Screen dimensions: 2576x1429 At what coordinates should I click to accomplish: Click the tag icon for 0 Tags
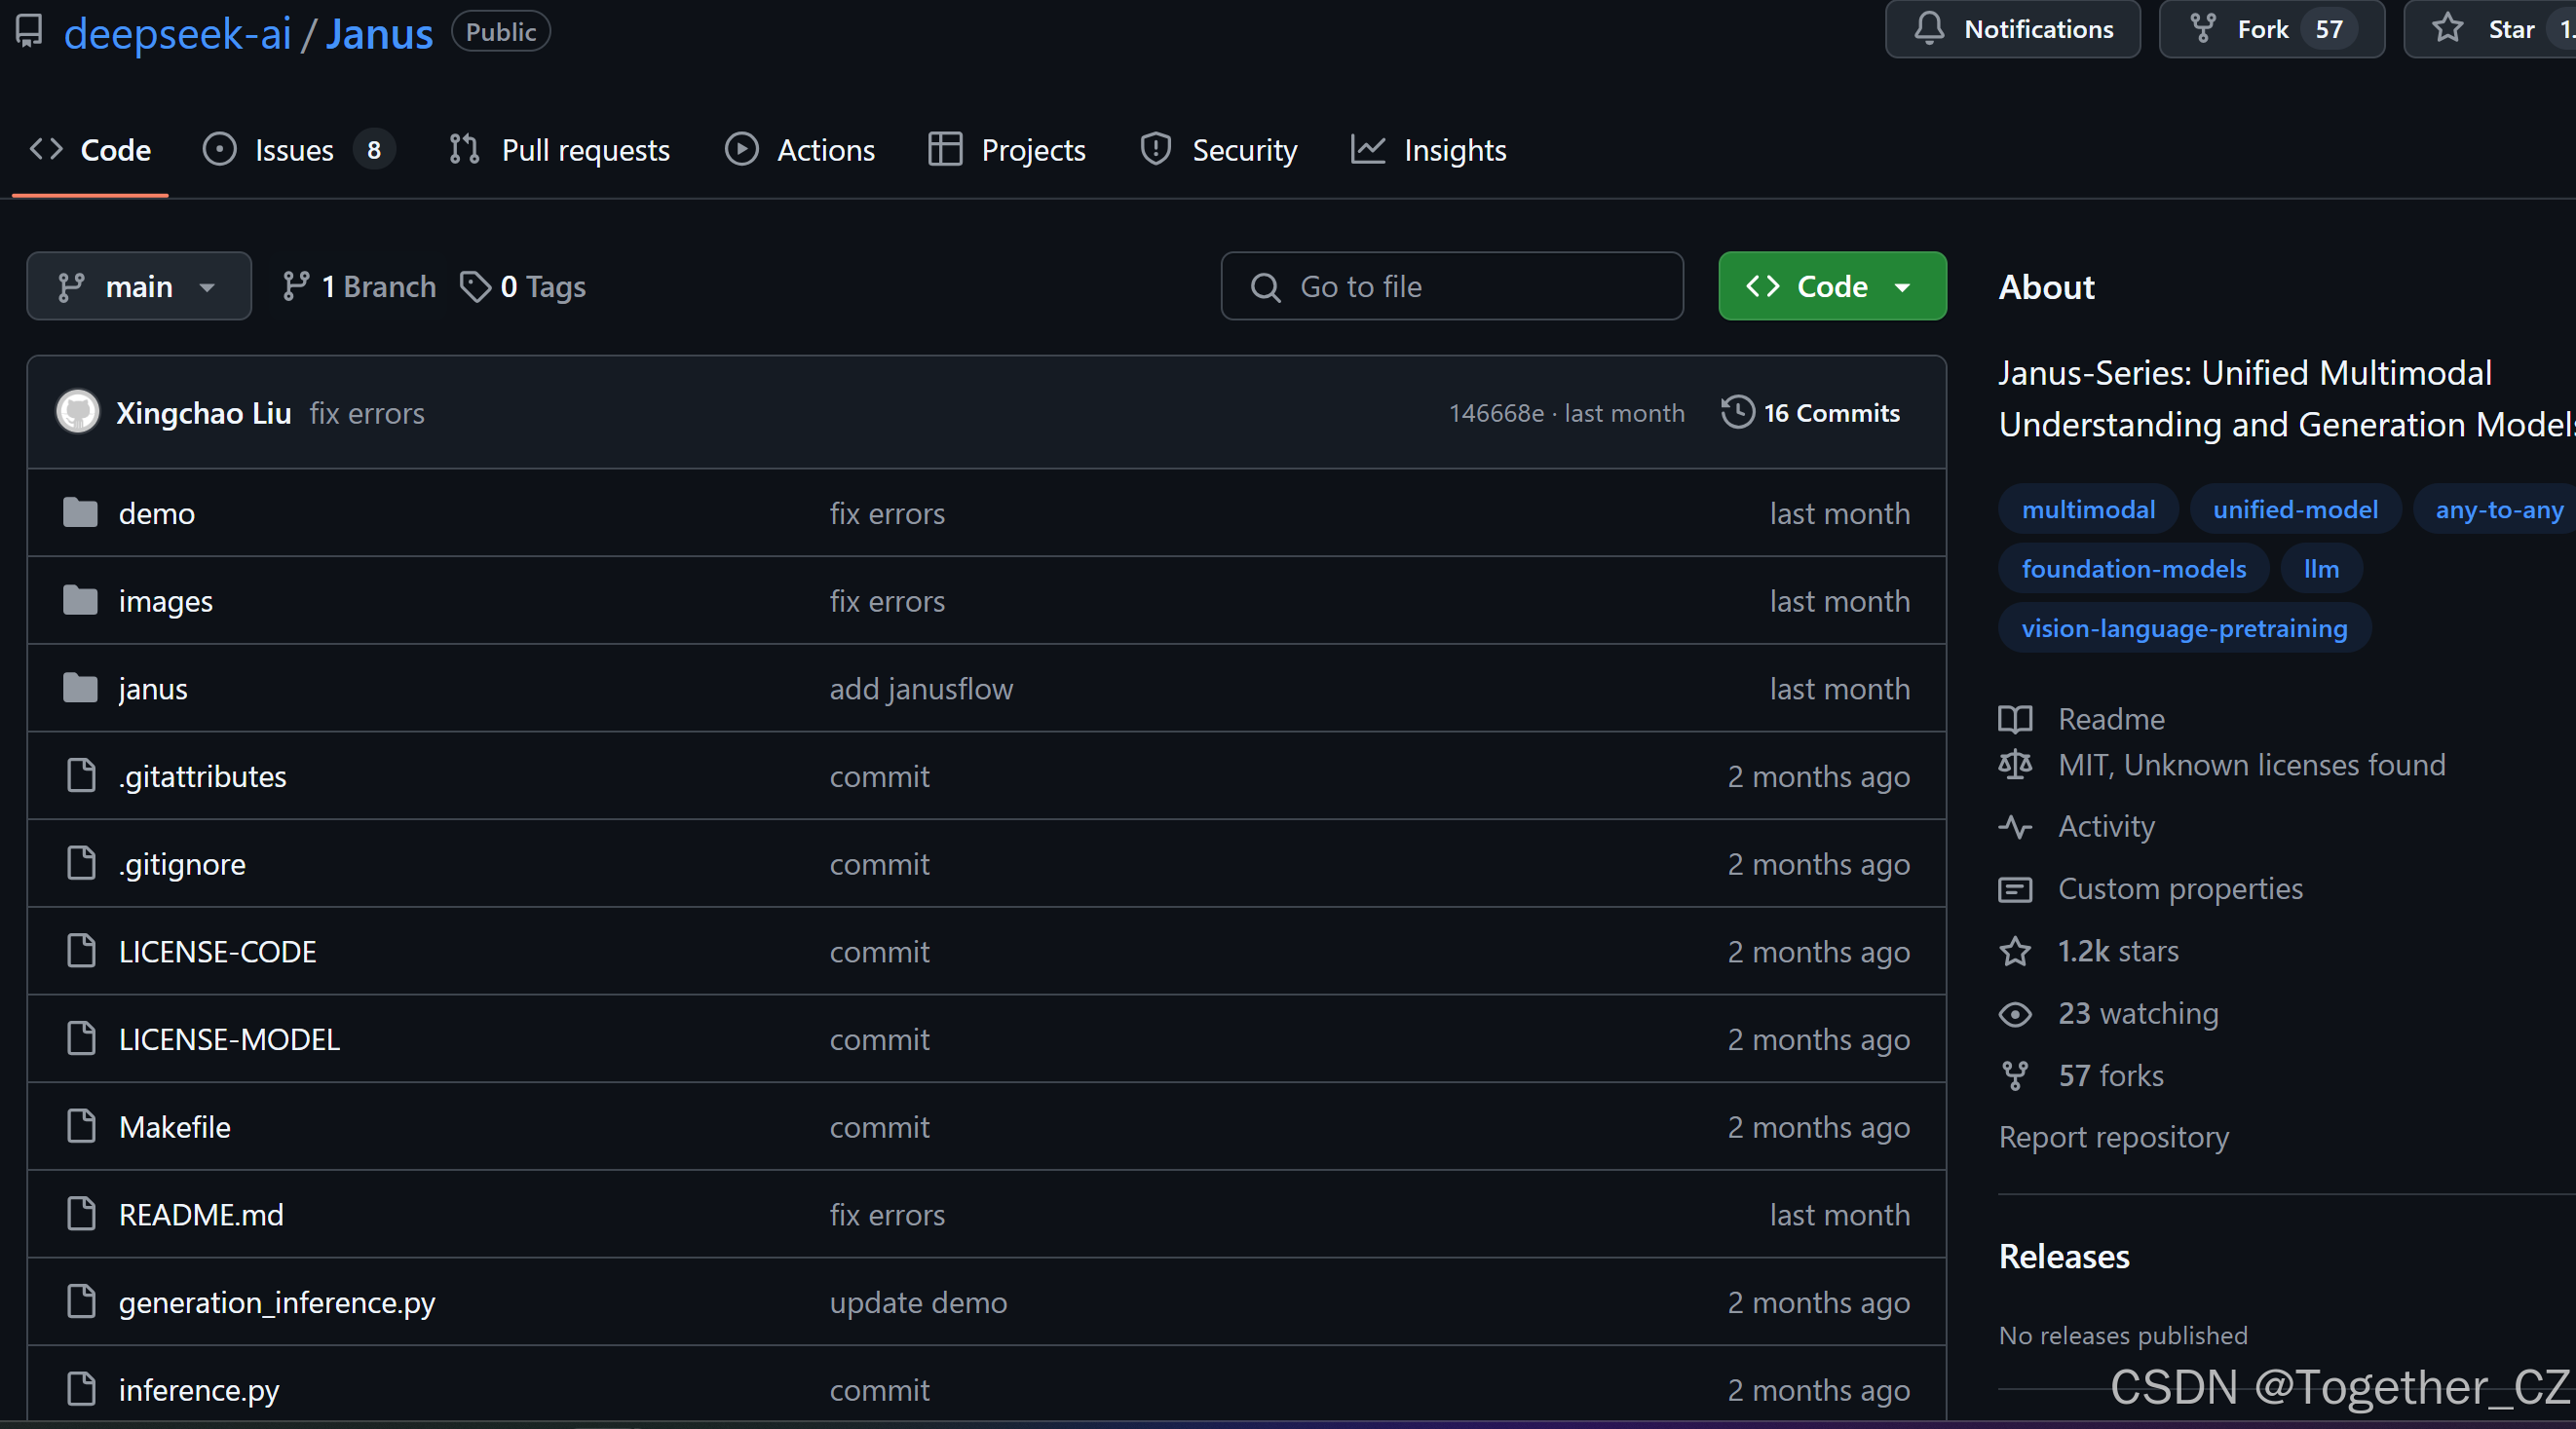tap(475, 287)
